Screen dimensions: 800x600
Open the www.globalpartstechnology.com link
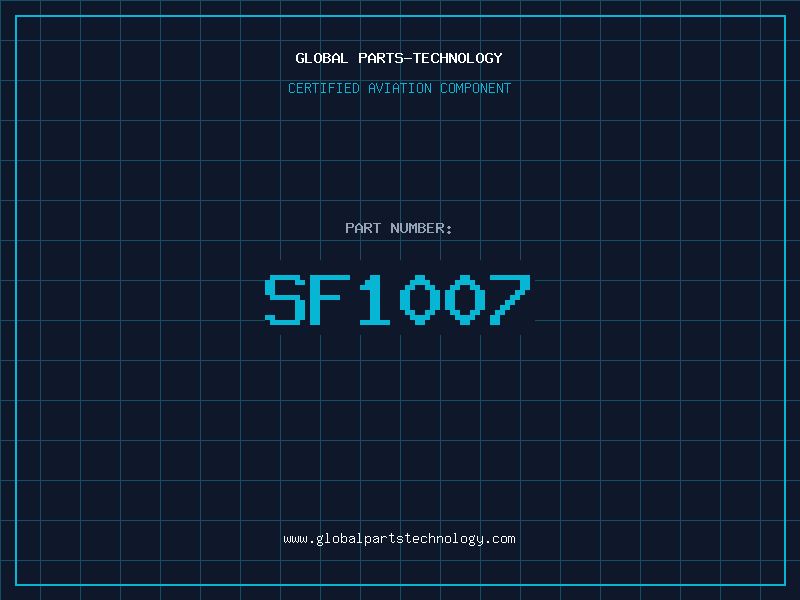[x=399, y=539]
